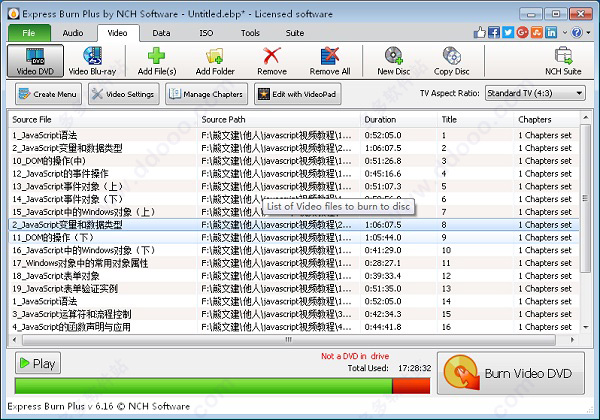Select row 4_JavaScript的函数声明与应用

[x=294, y=327]
